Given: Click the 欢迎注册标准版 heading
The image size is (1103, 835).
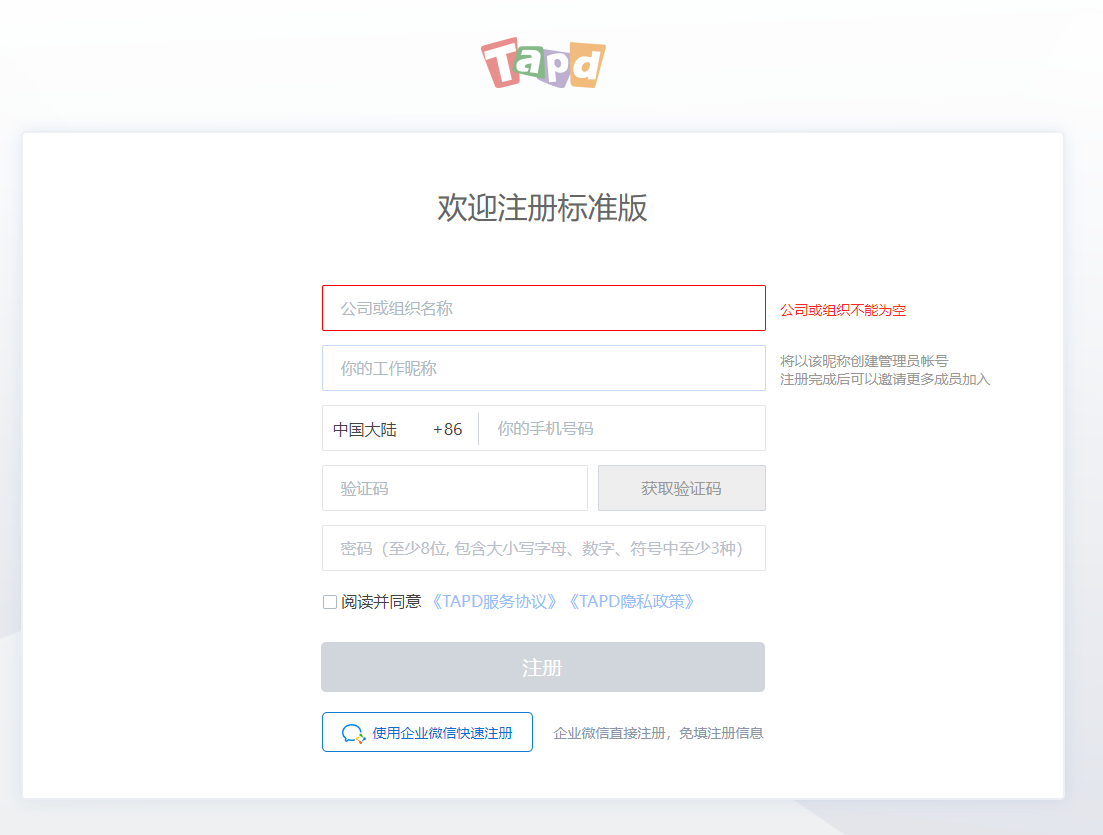Looking at the screenshot, I should pyautogui.click(x=542, y=207).
